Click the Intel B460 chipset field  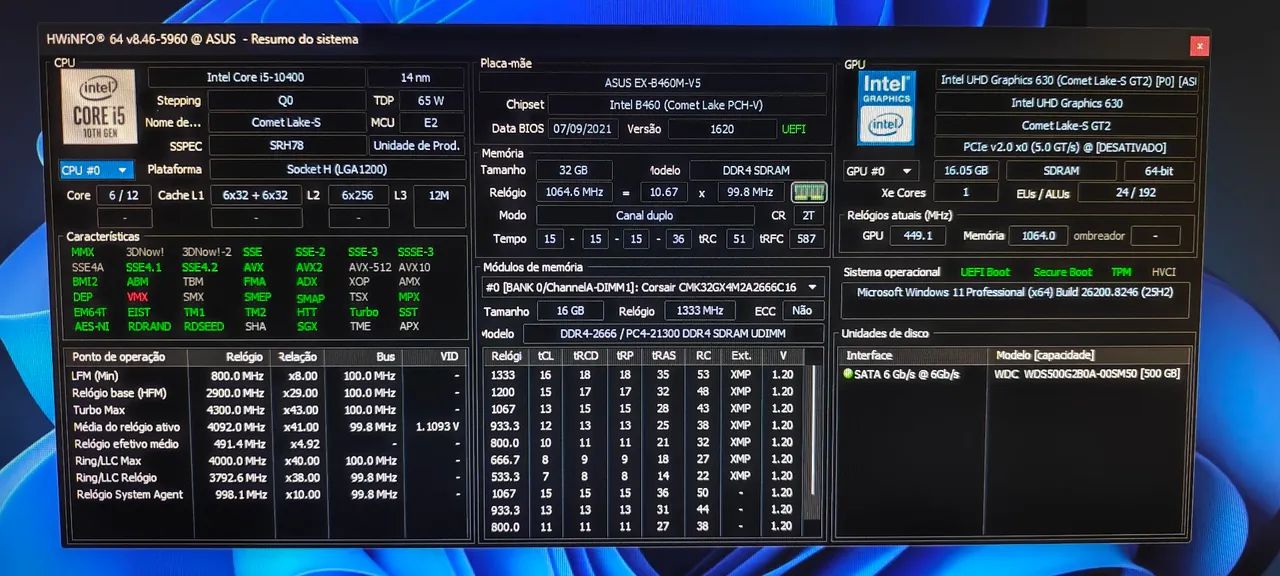click(687, 105)
